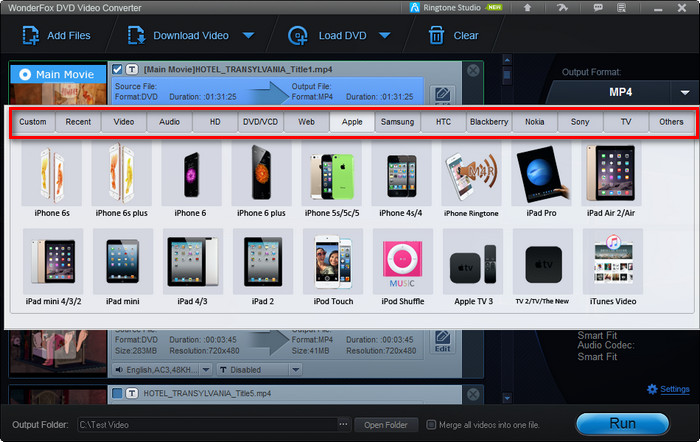700x442 pixels.
Task: Select the iPhone 4s/4 profile
Action: pyautogui.click(x=401, y=179)
